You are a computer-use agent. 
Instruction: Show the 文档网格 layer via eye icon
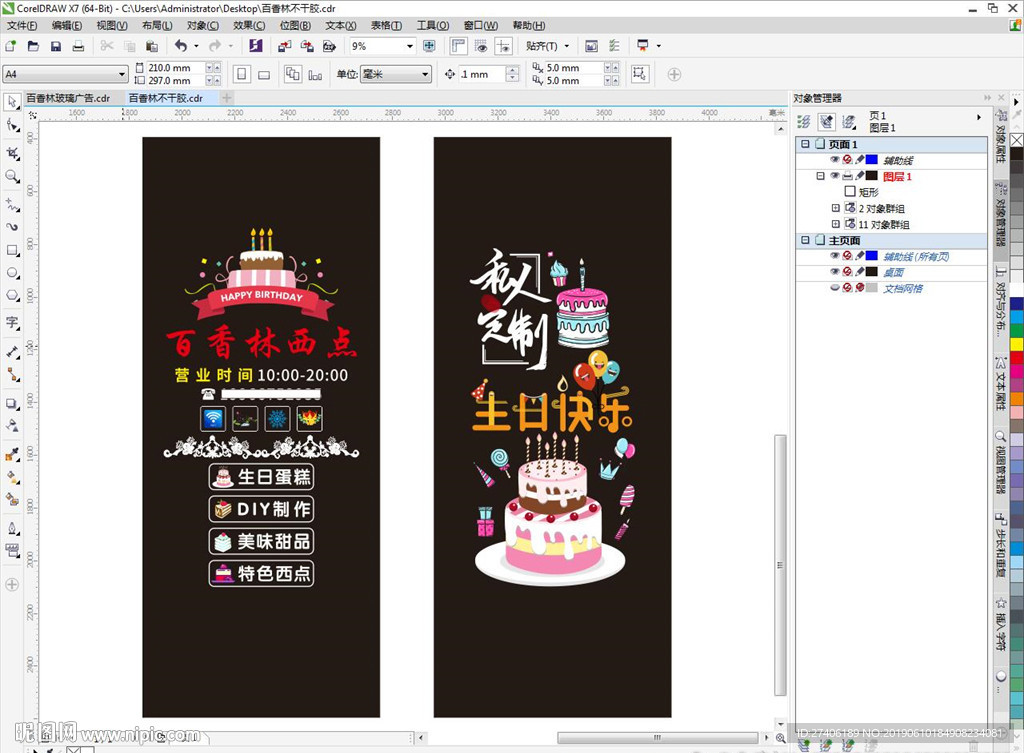tap(835, 287)
